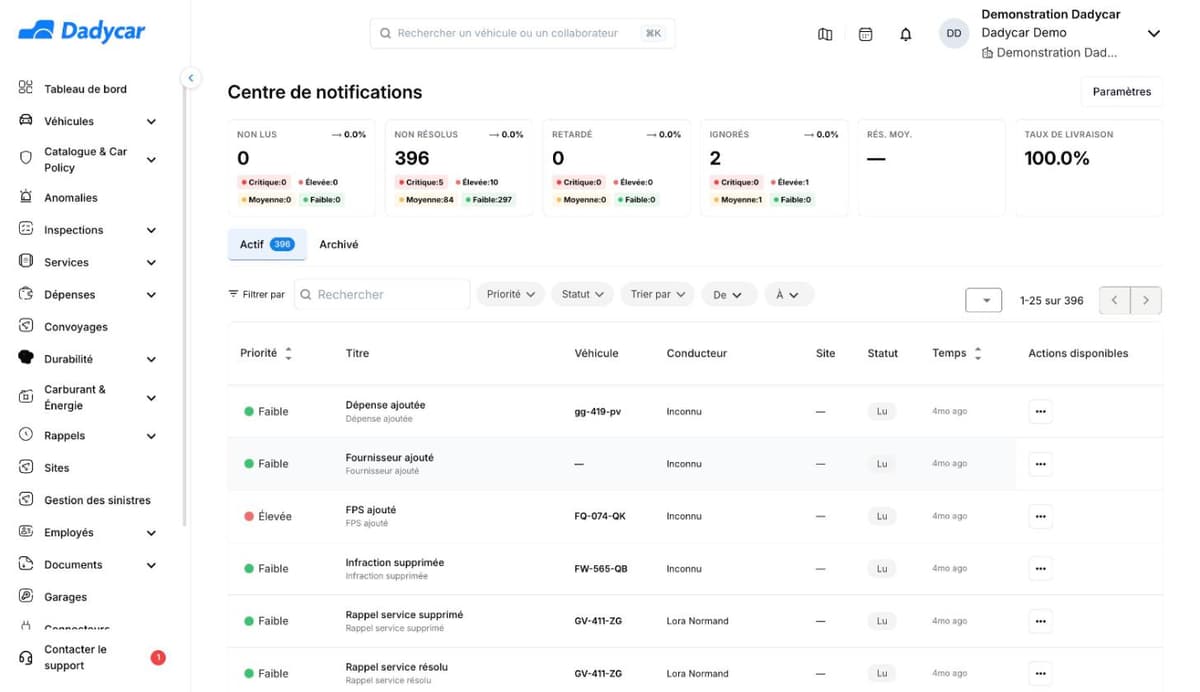Click the Documents folder icon

coord(26,564)
